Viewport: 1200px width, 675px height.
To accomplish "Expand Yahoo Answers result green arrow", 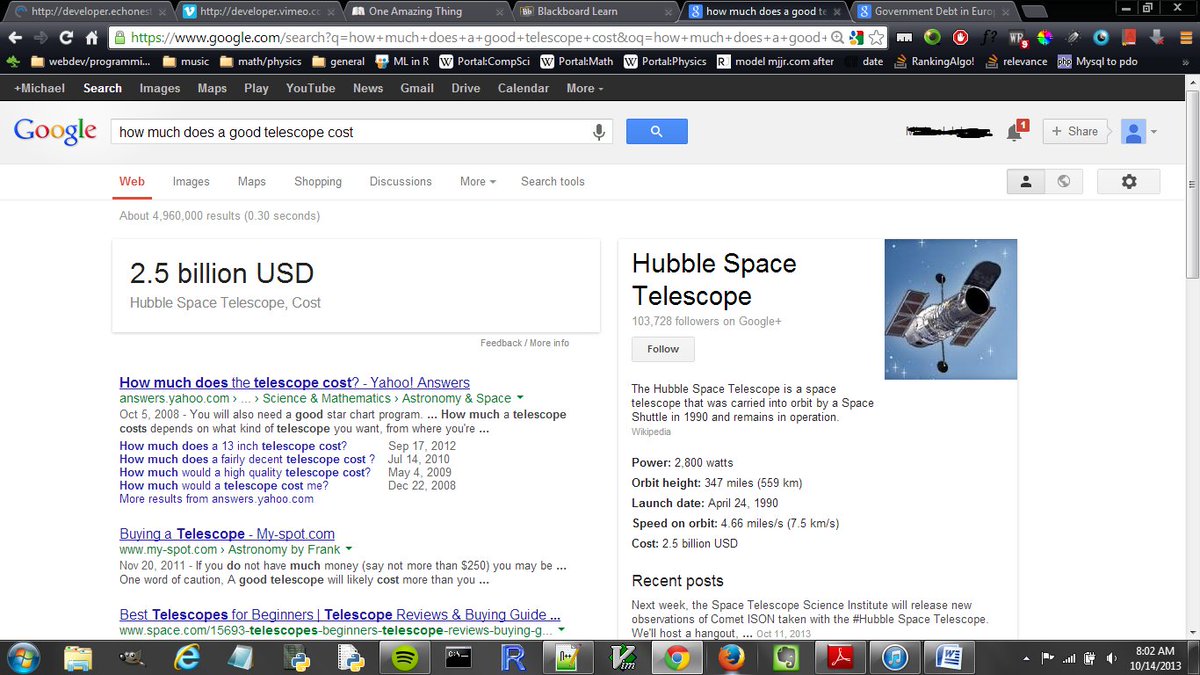I will (x=521, y=398).
